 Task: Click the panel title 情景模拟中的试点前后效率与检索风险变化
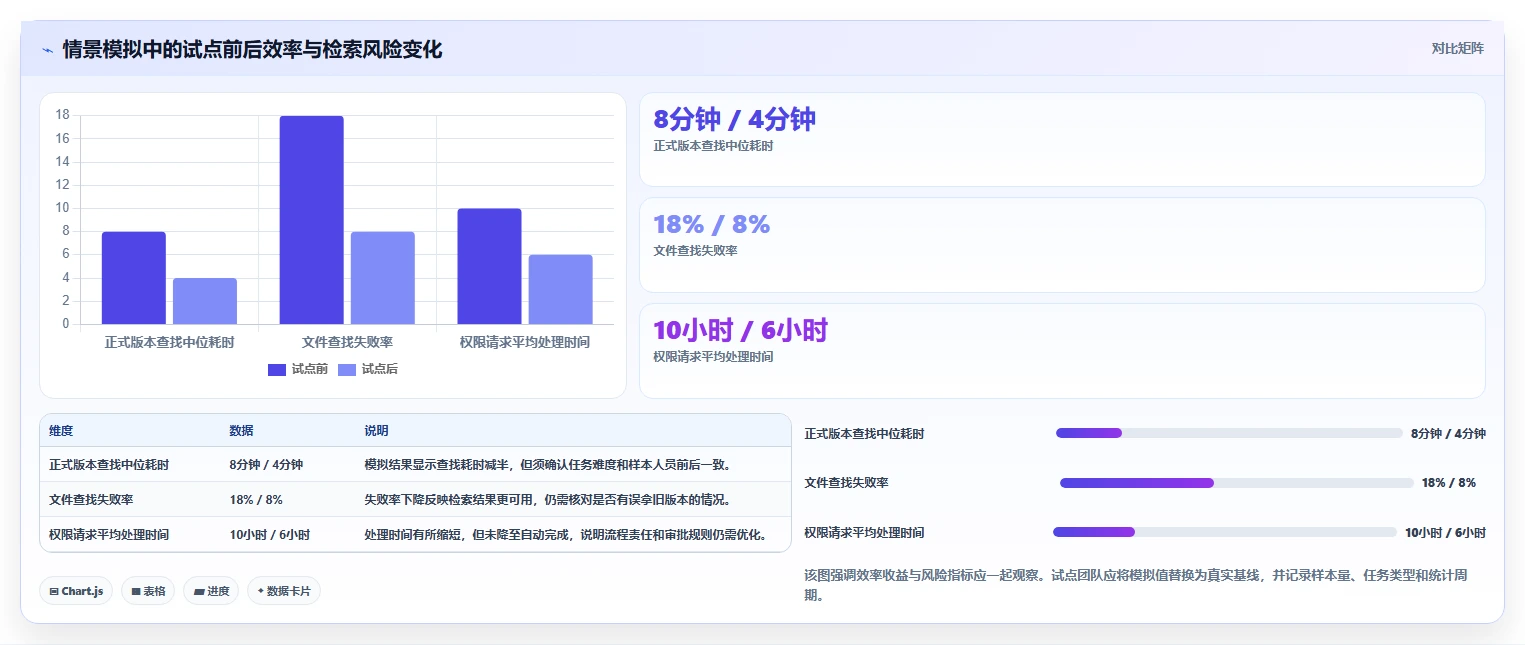(252, 49)
